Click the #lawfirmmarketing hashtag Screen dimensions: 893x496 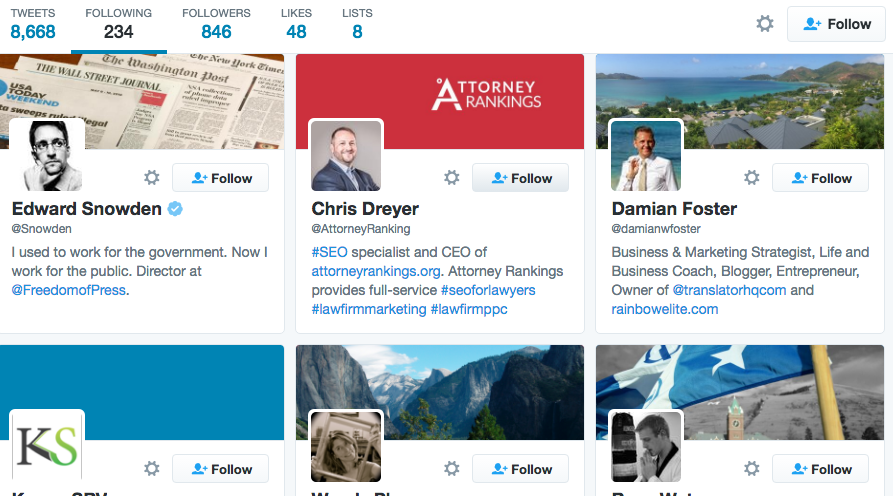coord(368,309)
